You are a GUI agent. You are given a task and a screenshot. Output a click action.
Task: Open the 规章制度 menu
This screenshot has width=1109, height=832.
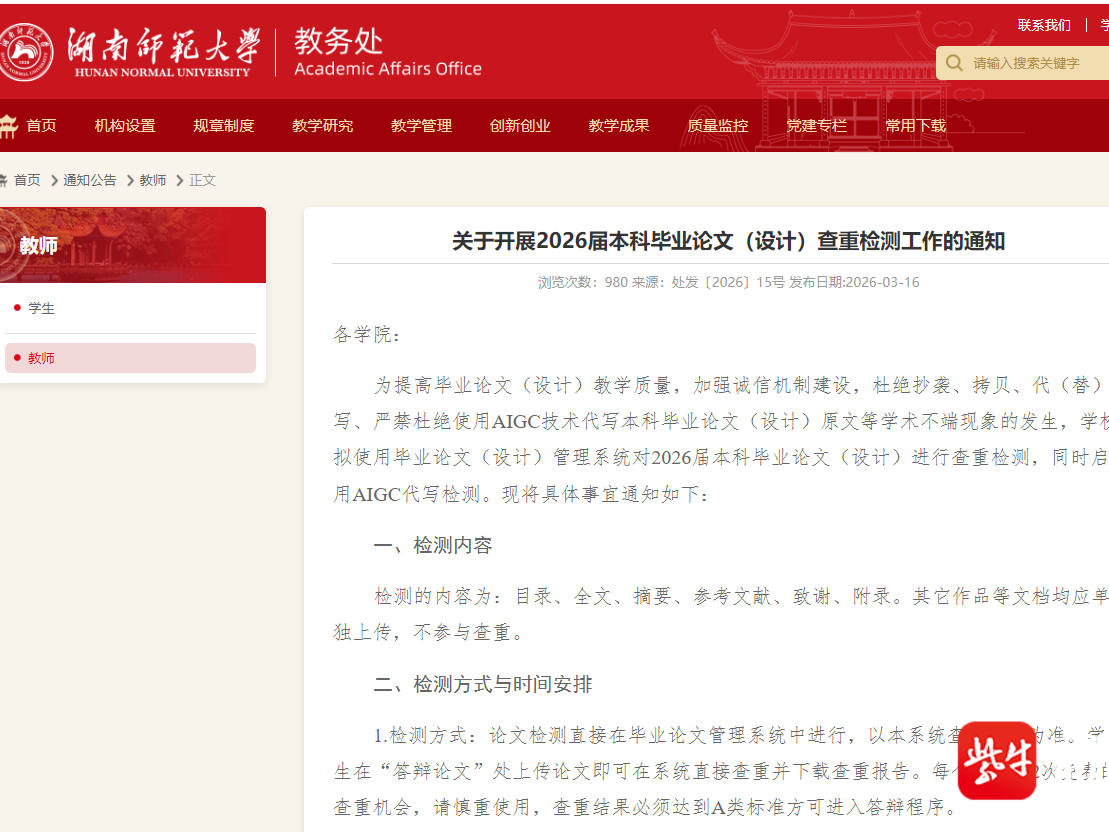coord(224,126)
